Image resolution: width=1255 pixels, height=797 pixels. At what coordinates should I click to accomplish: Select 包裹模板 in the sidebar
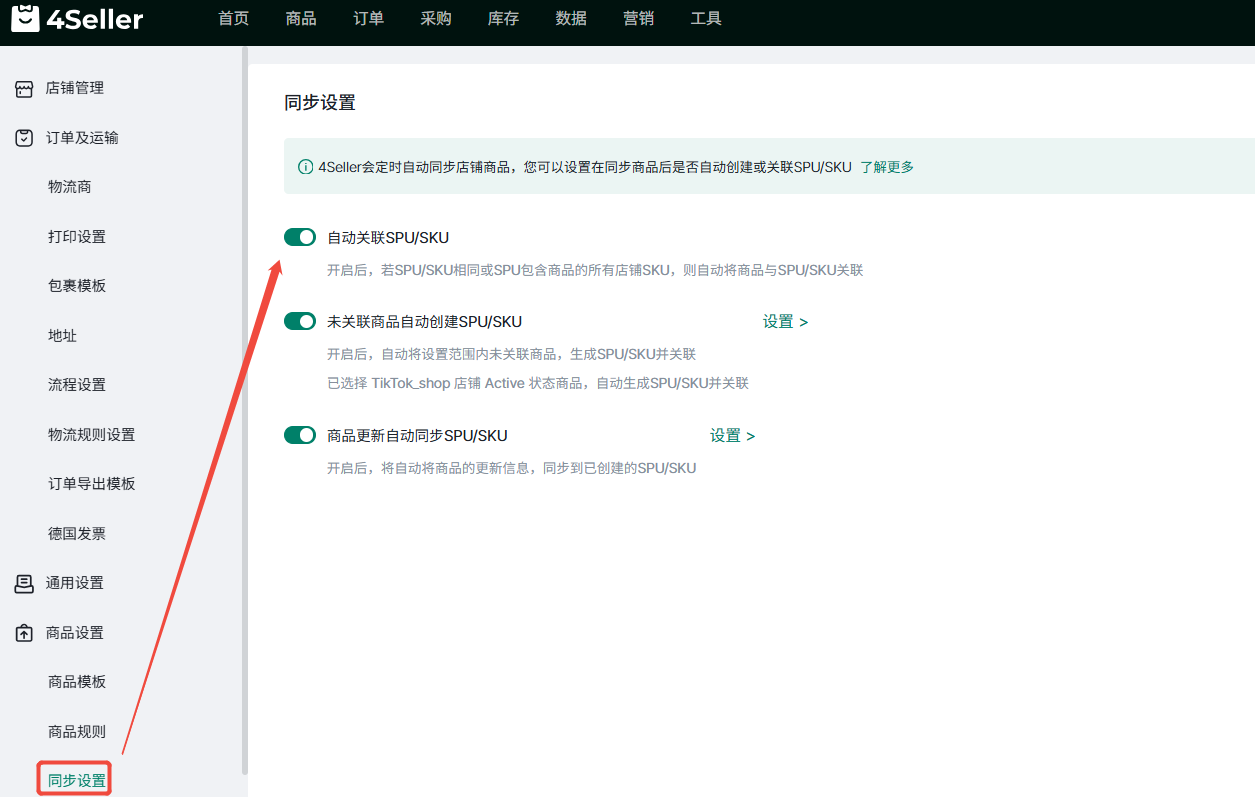[x=77, y=286]
